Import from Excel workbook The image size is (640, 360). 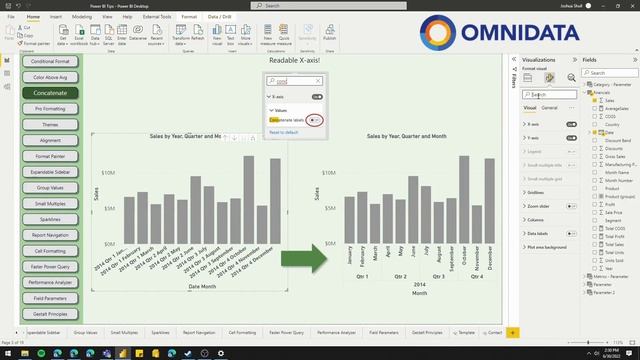coord(79,35)
